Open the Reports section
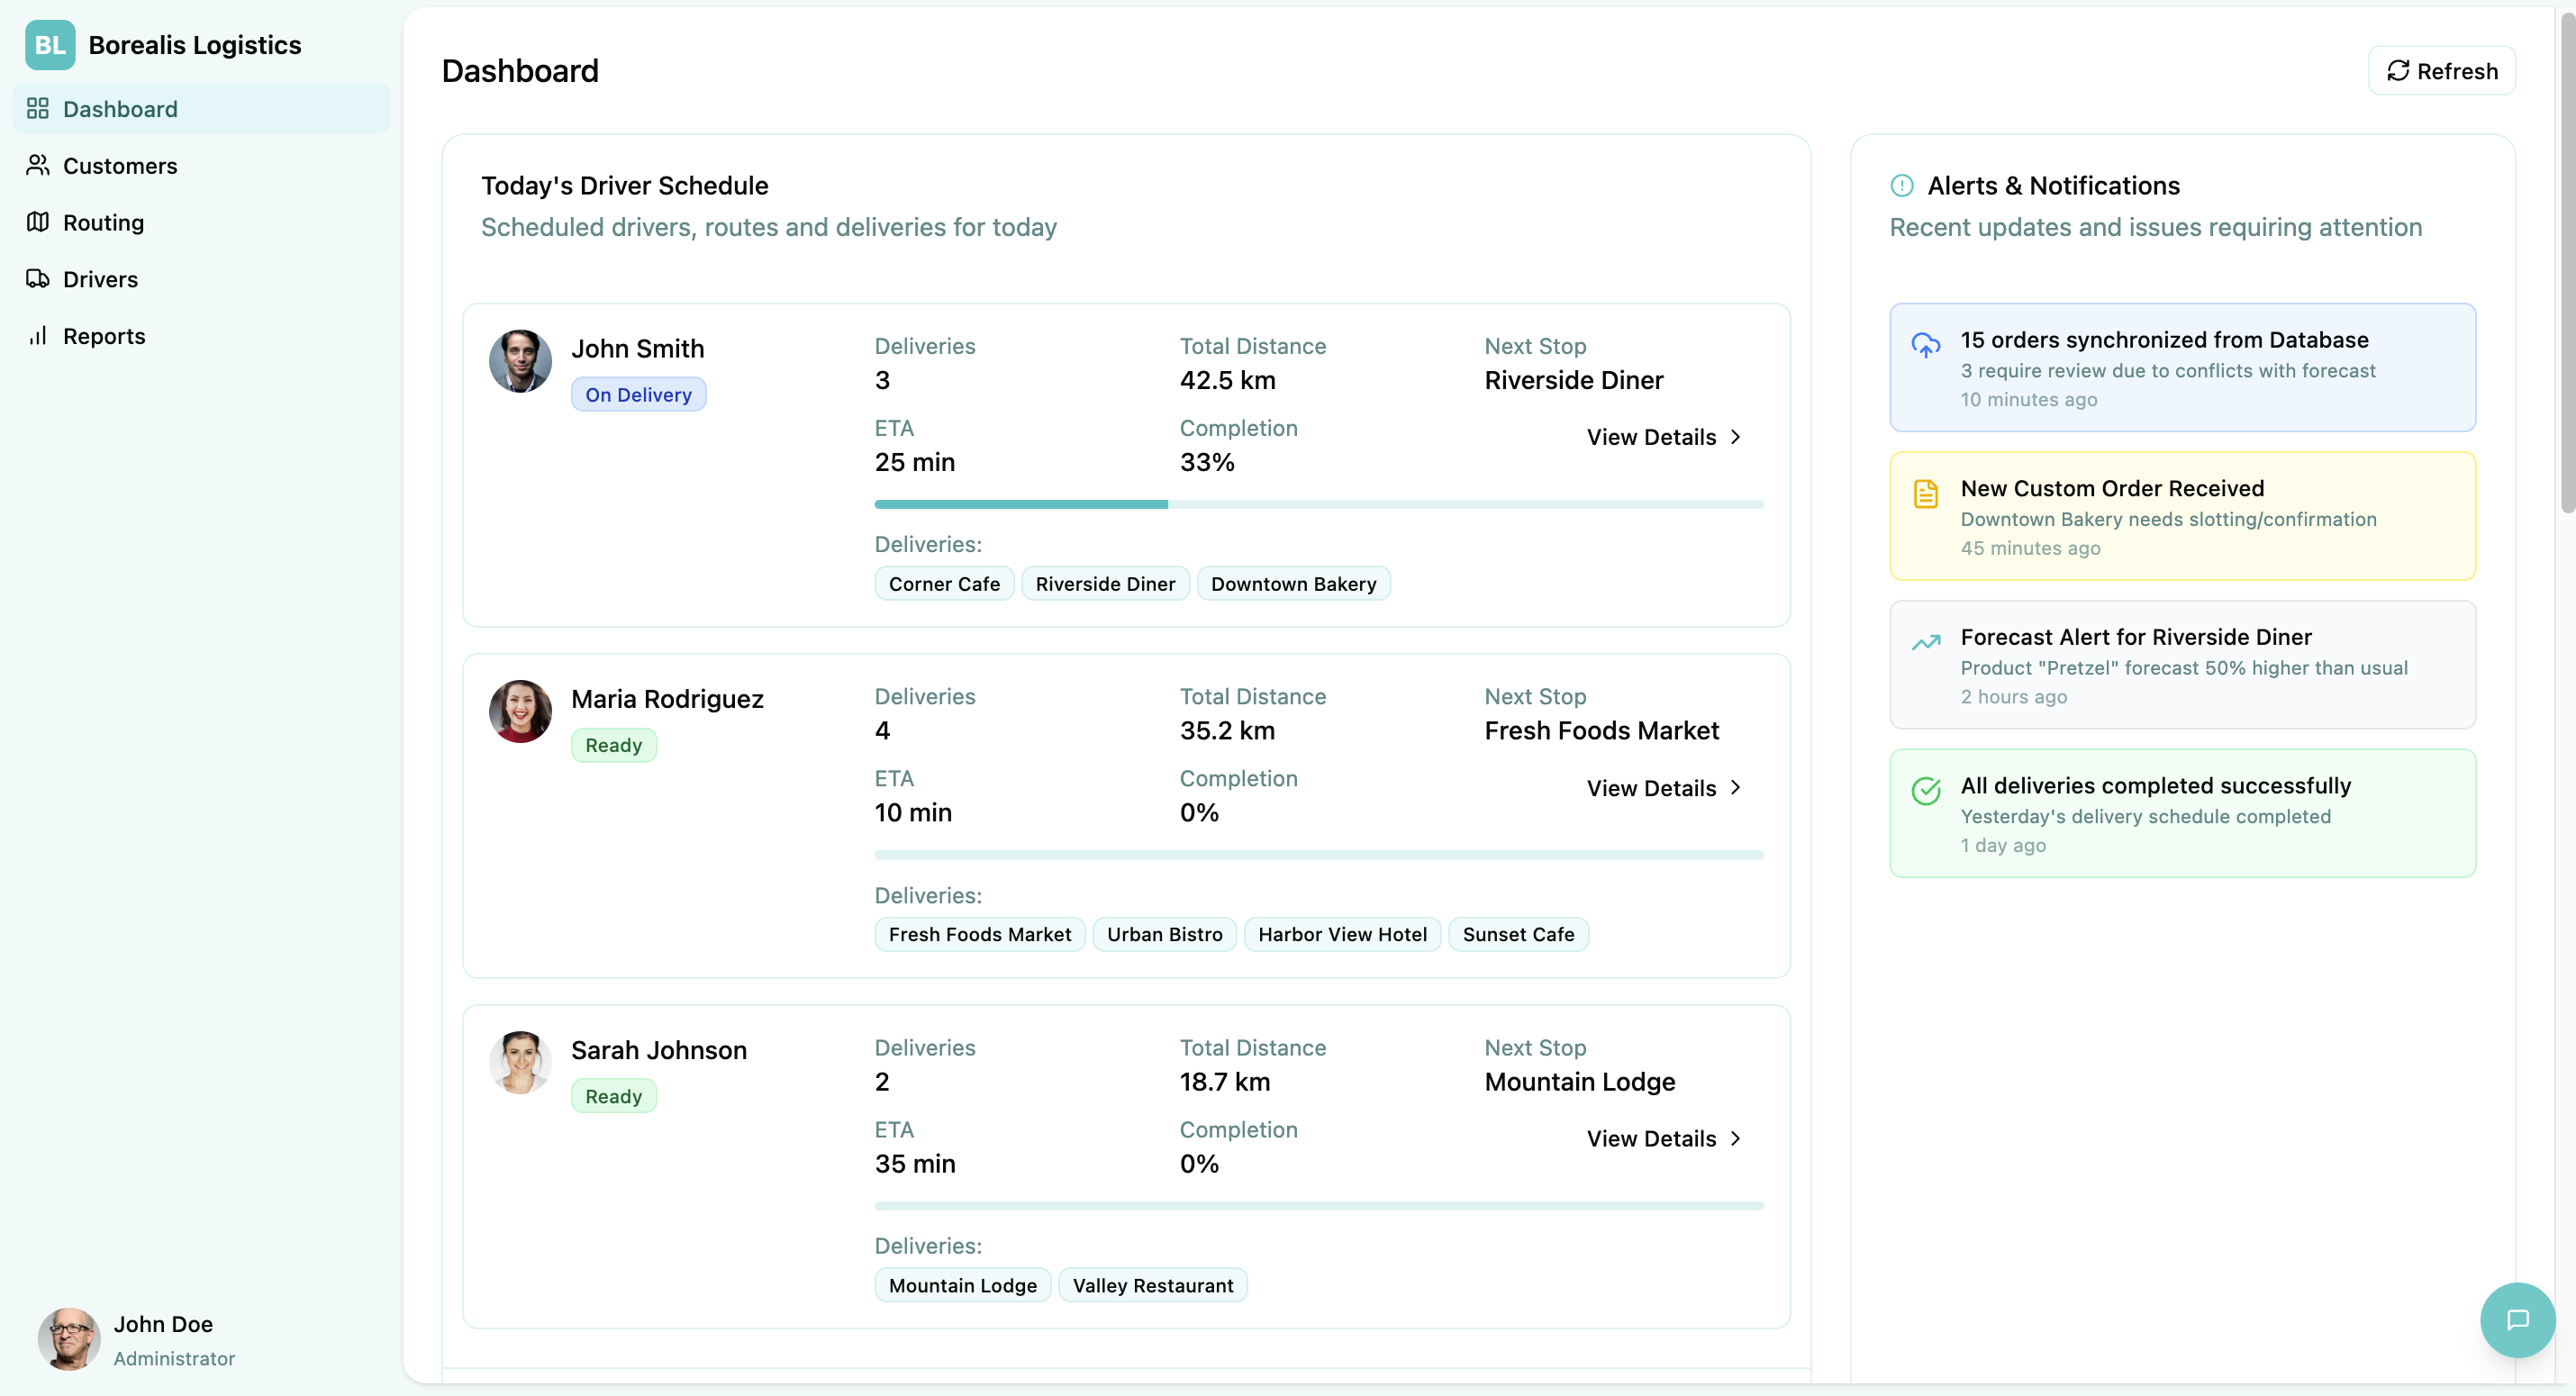The image size is (2576, 1396). click(x=201, y=336)
